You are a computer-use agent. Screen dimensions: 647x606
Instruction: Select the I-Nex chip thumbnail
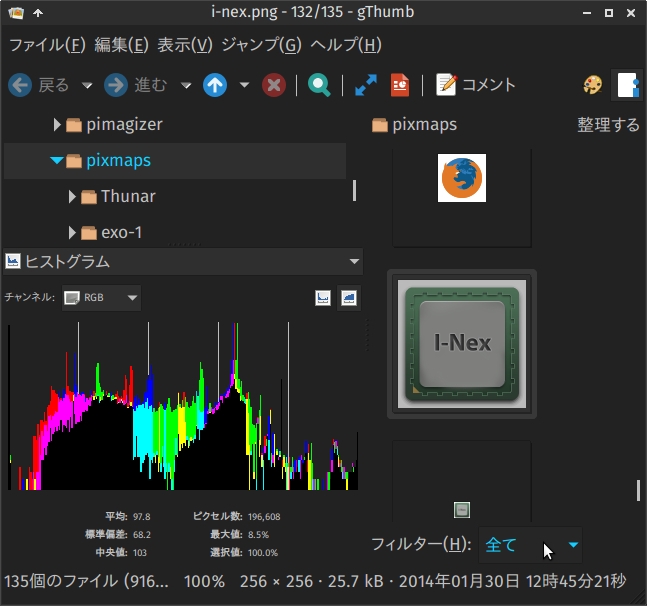(x=462, y=344)
